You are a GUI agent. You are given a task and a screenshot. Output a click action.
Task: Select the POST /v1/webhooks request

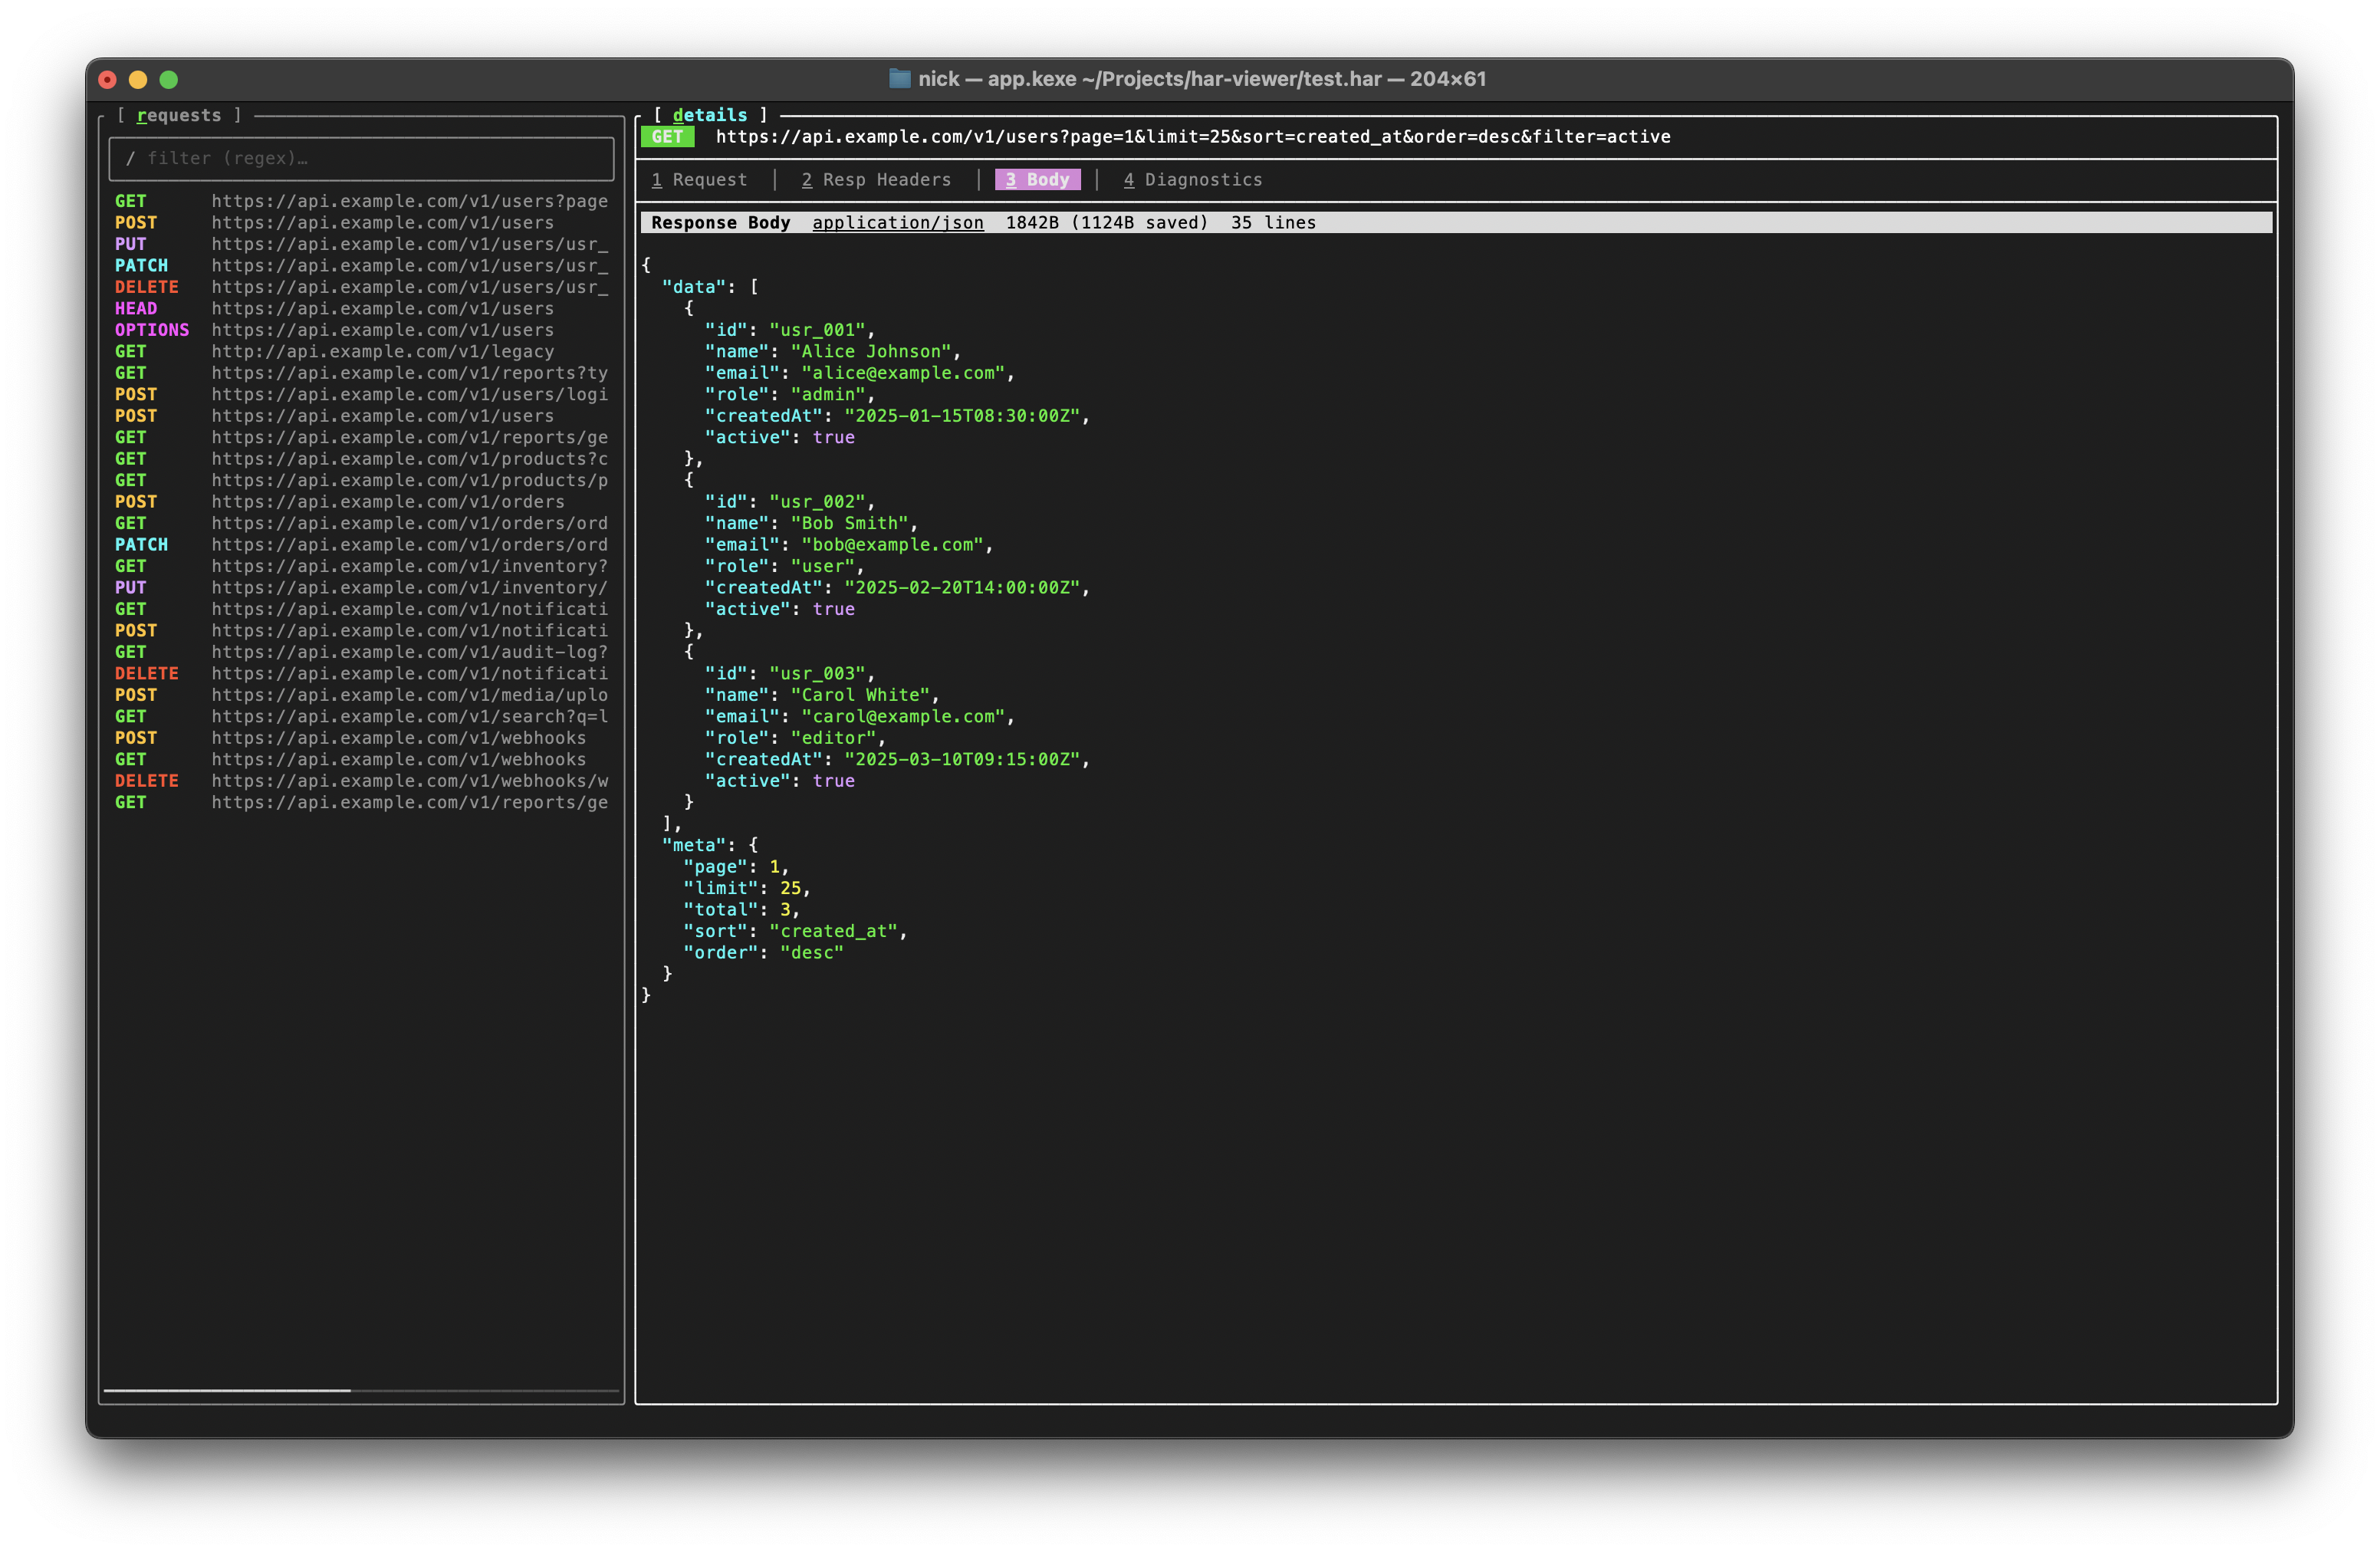tap(361, 738)
